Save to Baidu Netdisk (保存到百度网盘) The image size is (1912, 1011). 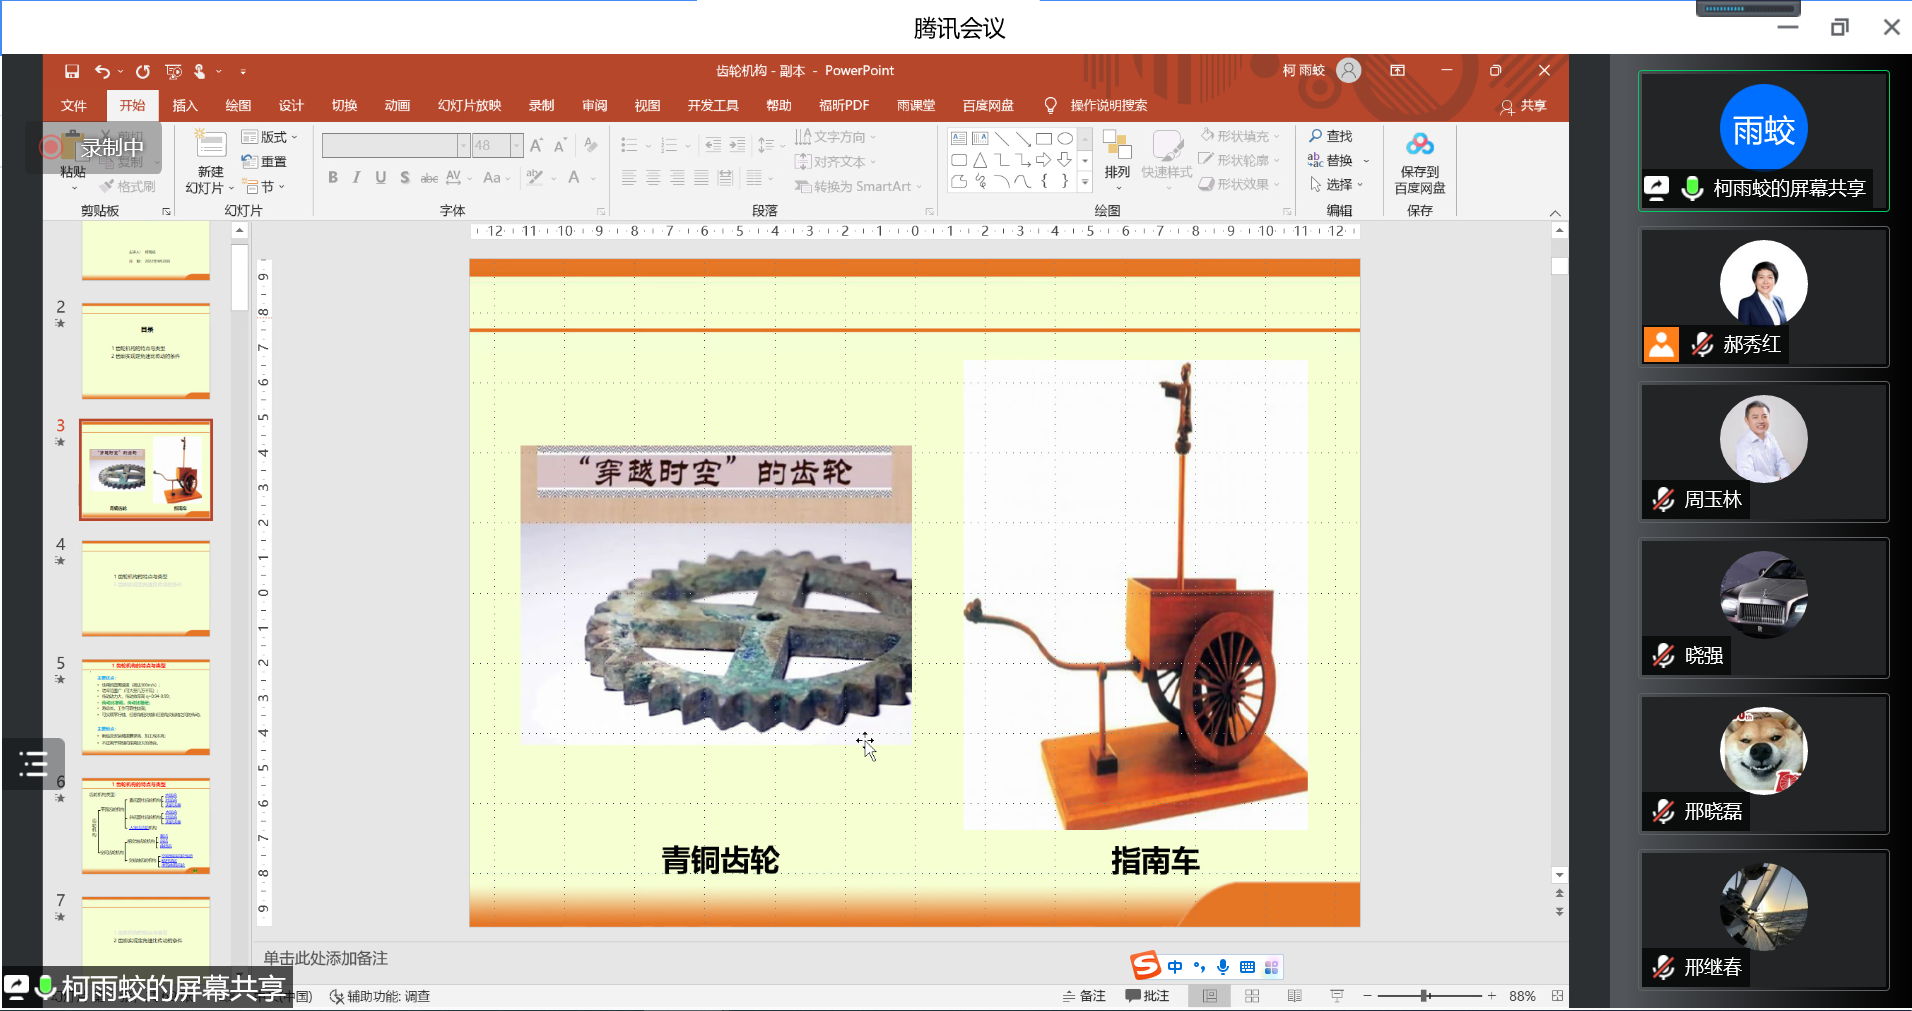coord(1420,163)
